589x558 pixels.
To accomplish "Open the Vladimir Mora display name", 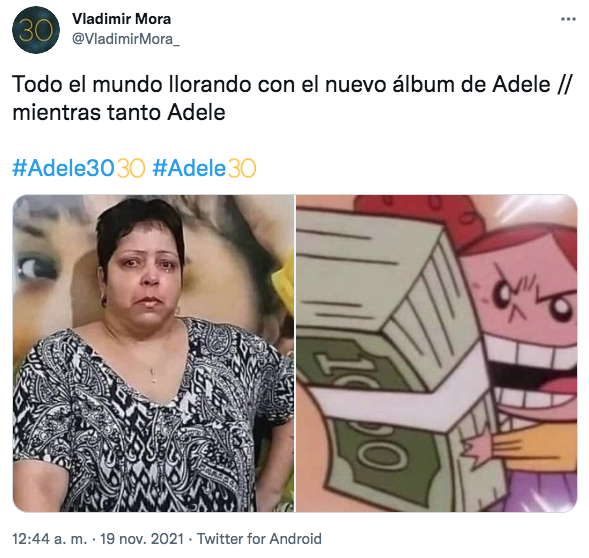I will 121,19.
